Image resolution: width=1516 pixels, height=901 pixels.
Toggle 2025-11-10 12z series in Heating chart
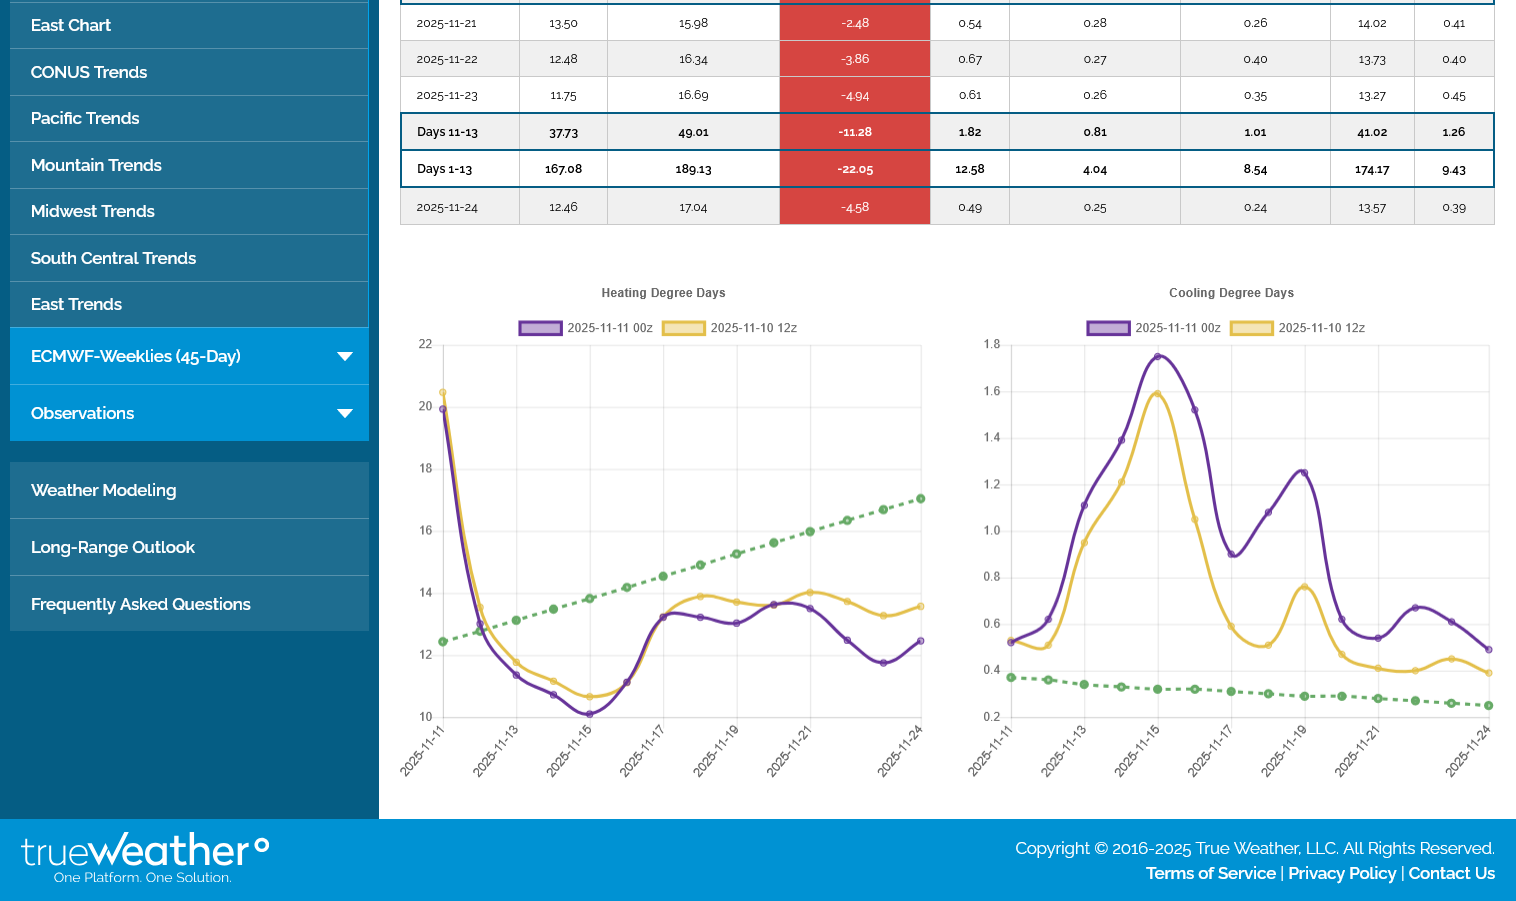pyautogui.click(x=730, y=328)
